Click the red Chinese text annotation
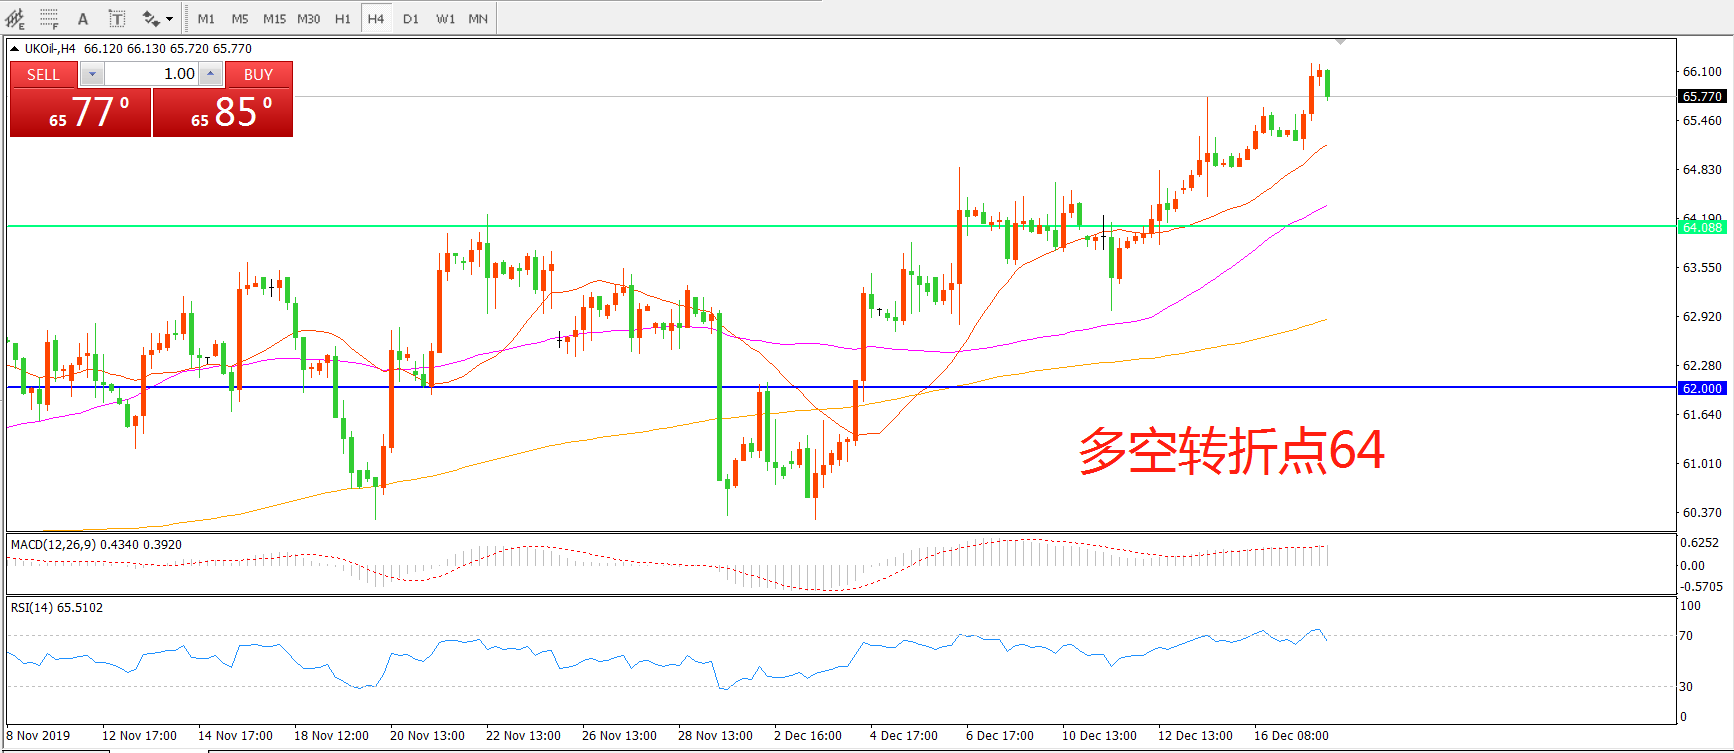The width and height of the screenshot is (1734, 753). pos(1231,451)
